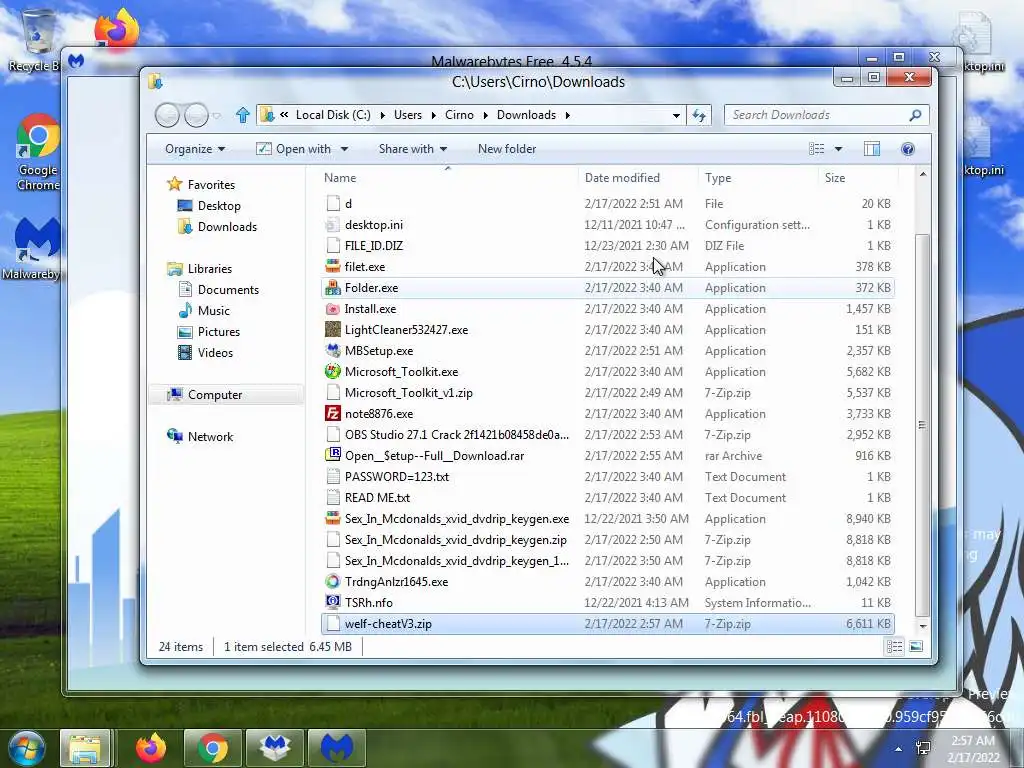Select note8876.exe FileZilla-style icon
The image size is (1024, 768).
click(333, 413)
